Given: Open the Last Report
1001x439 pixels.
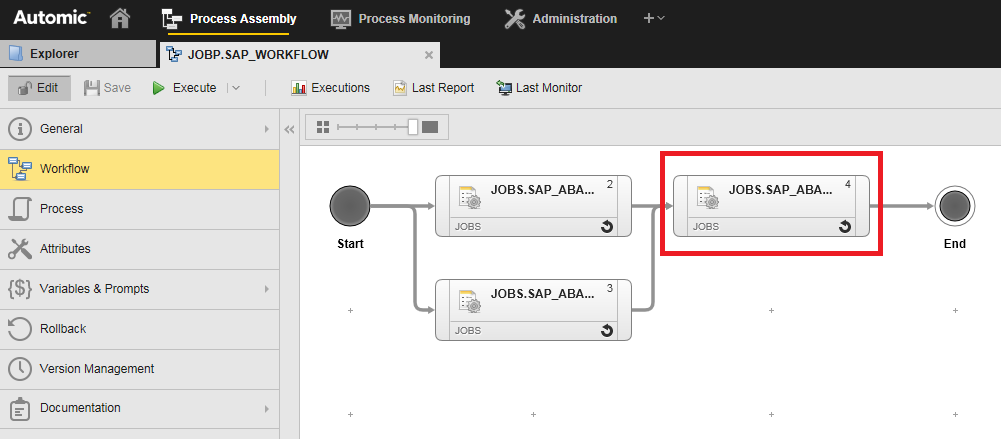Looking at the screenshot, I should pyautogui.click(x=433, y=88).
